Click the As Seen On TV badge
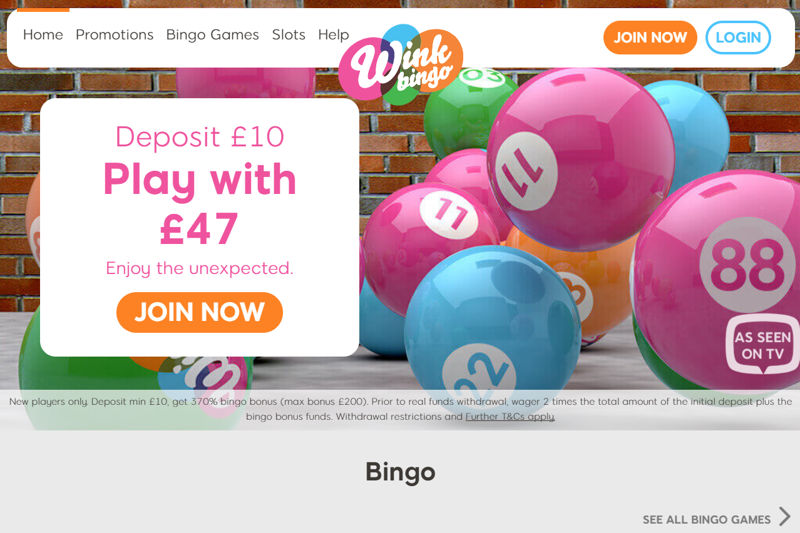Image resolution: width=800 pixels, height=533 pixels. (762, 345)
